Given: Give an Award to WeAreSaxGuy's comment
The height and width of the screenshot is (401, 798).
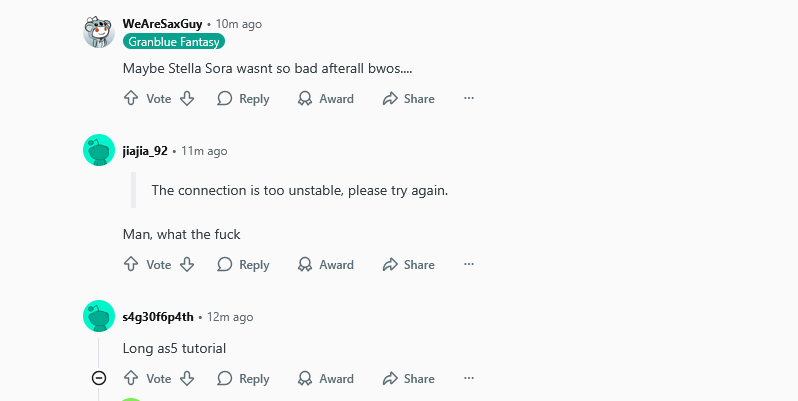Looking at the screenshot, I should pyautogui.click(x=326, y=98).
